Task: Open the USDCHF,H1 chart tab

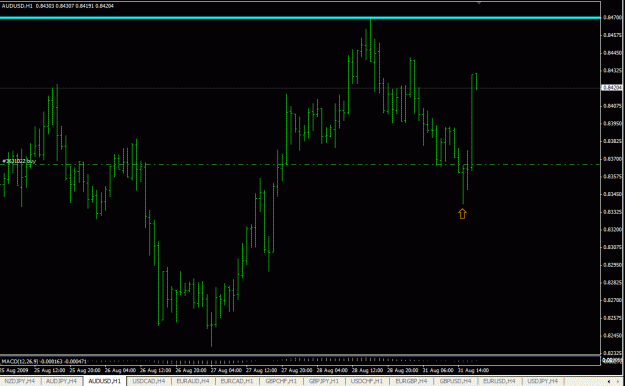Action: [367, 381]
